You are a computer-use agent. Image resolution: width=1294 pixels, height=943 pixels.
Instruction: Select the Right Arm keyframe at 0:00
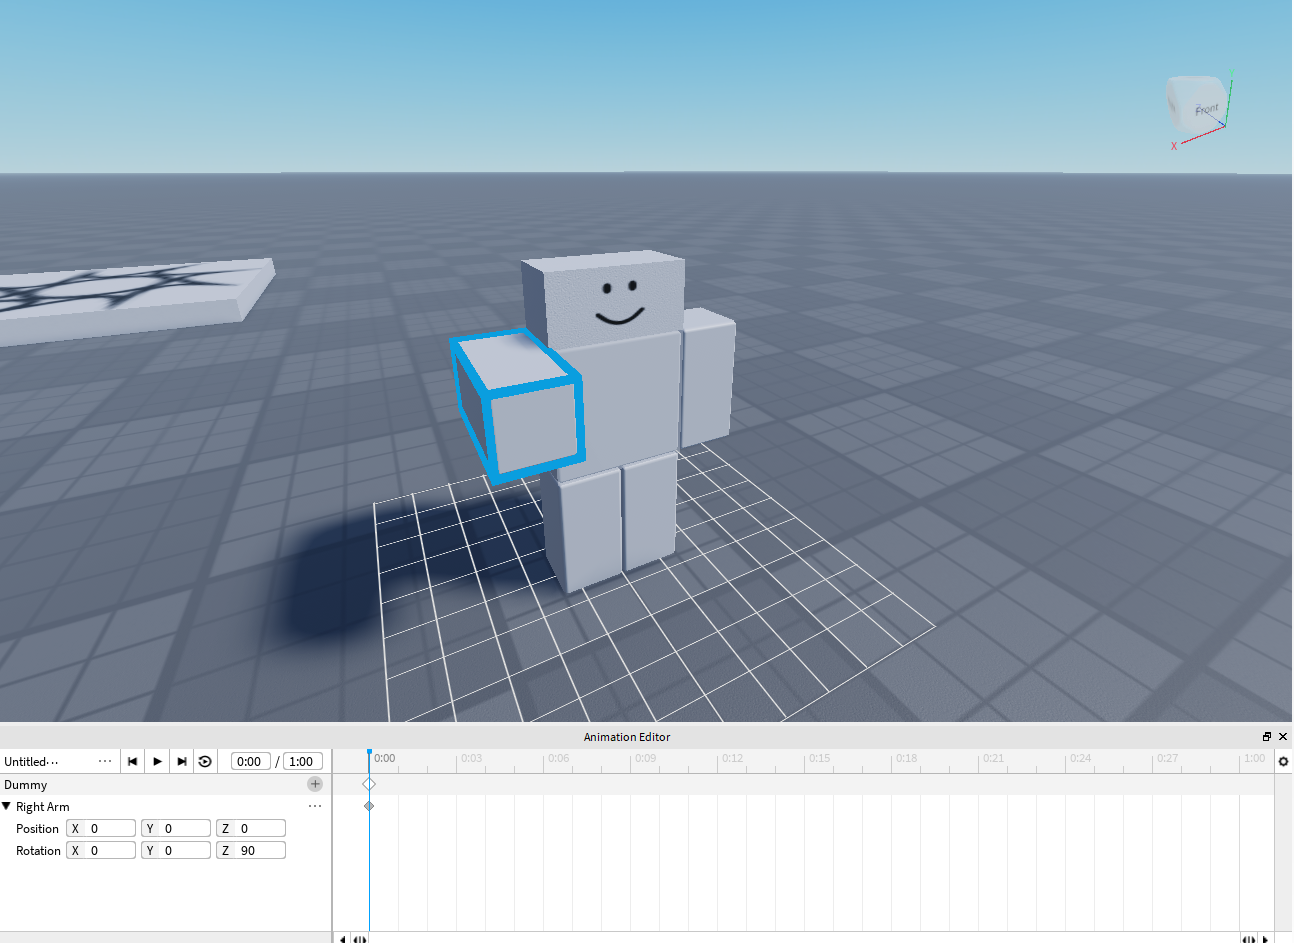(369, 806)
